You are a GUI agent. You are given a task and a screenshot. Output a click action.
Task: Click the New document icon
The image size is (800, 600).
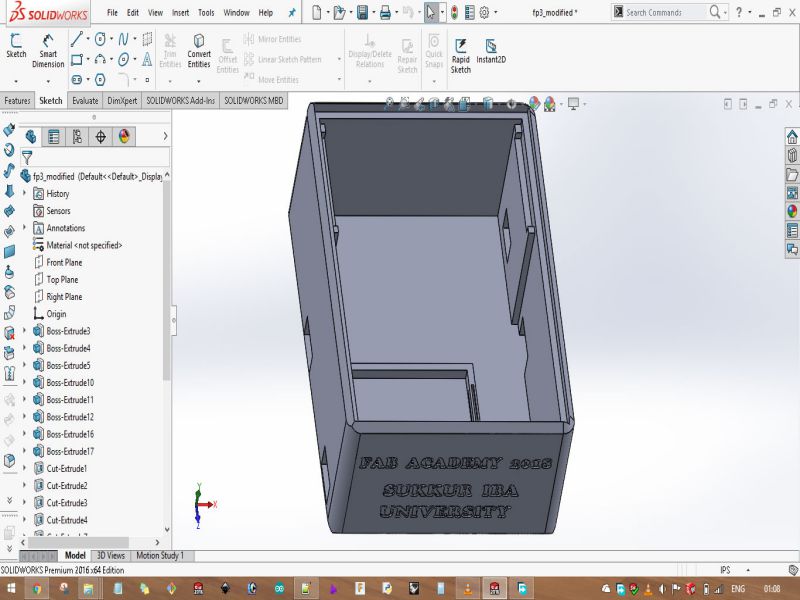(317, 13)
